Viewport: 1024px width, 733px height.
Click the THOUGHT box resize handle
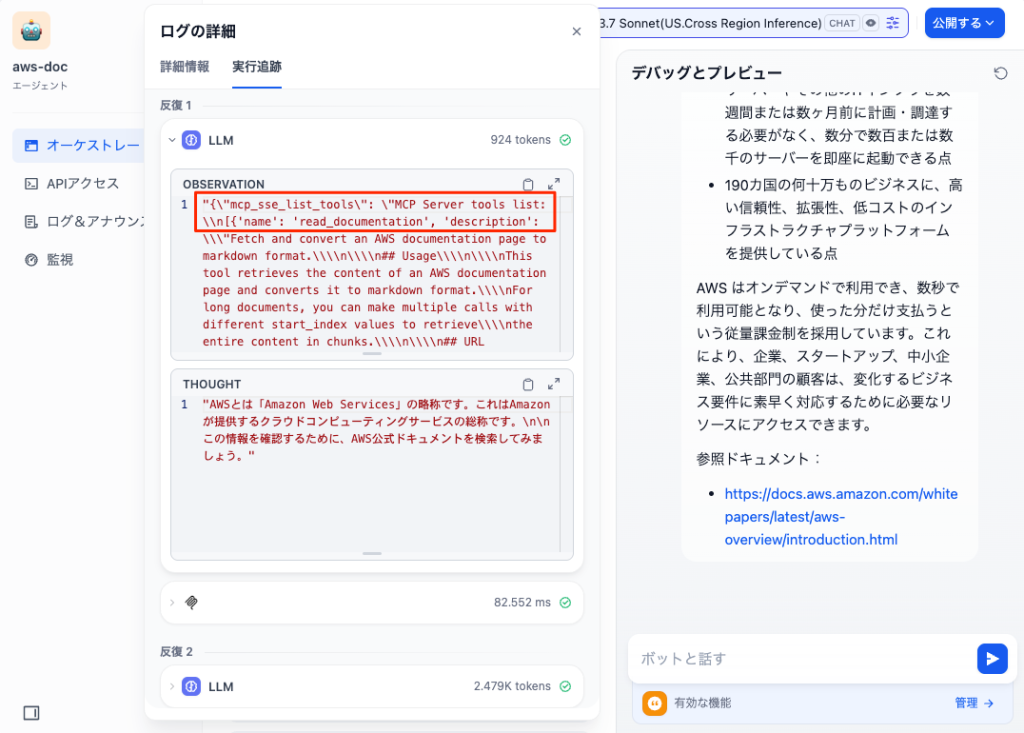(x=372, y=553)
